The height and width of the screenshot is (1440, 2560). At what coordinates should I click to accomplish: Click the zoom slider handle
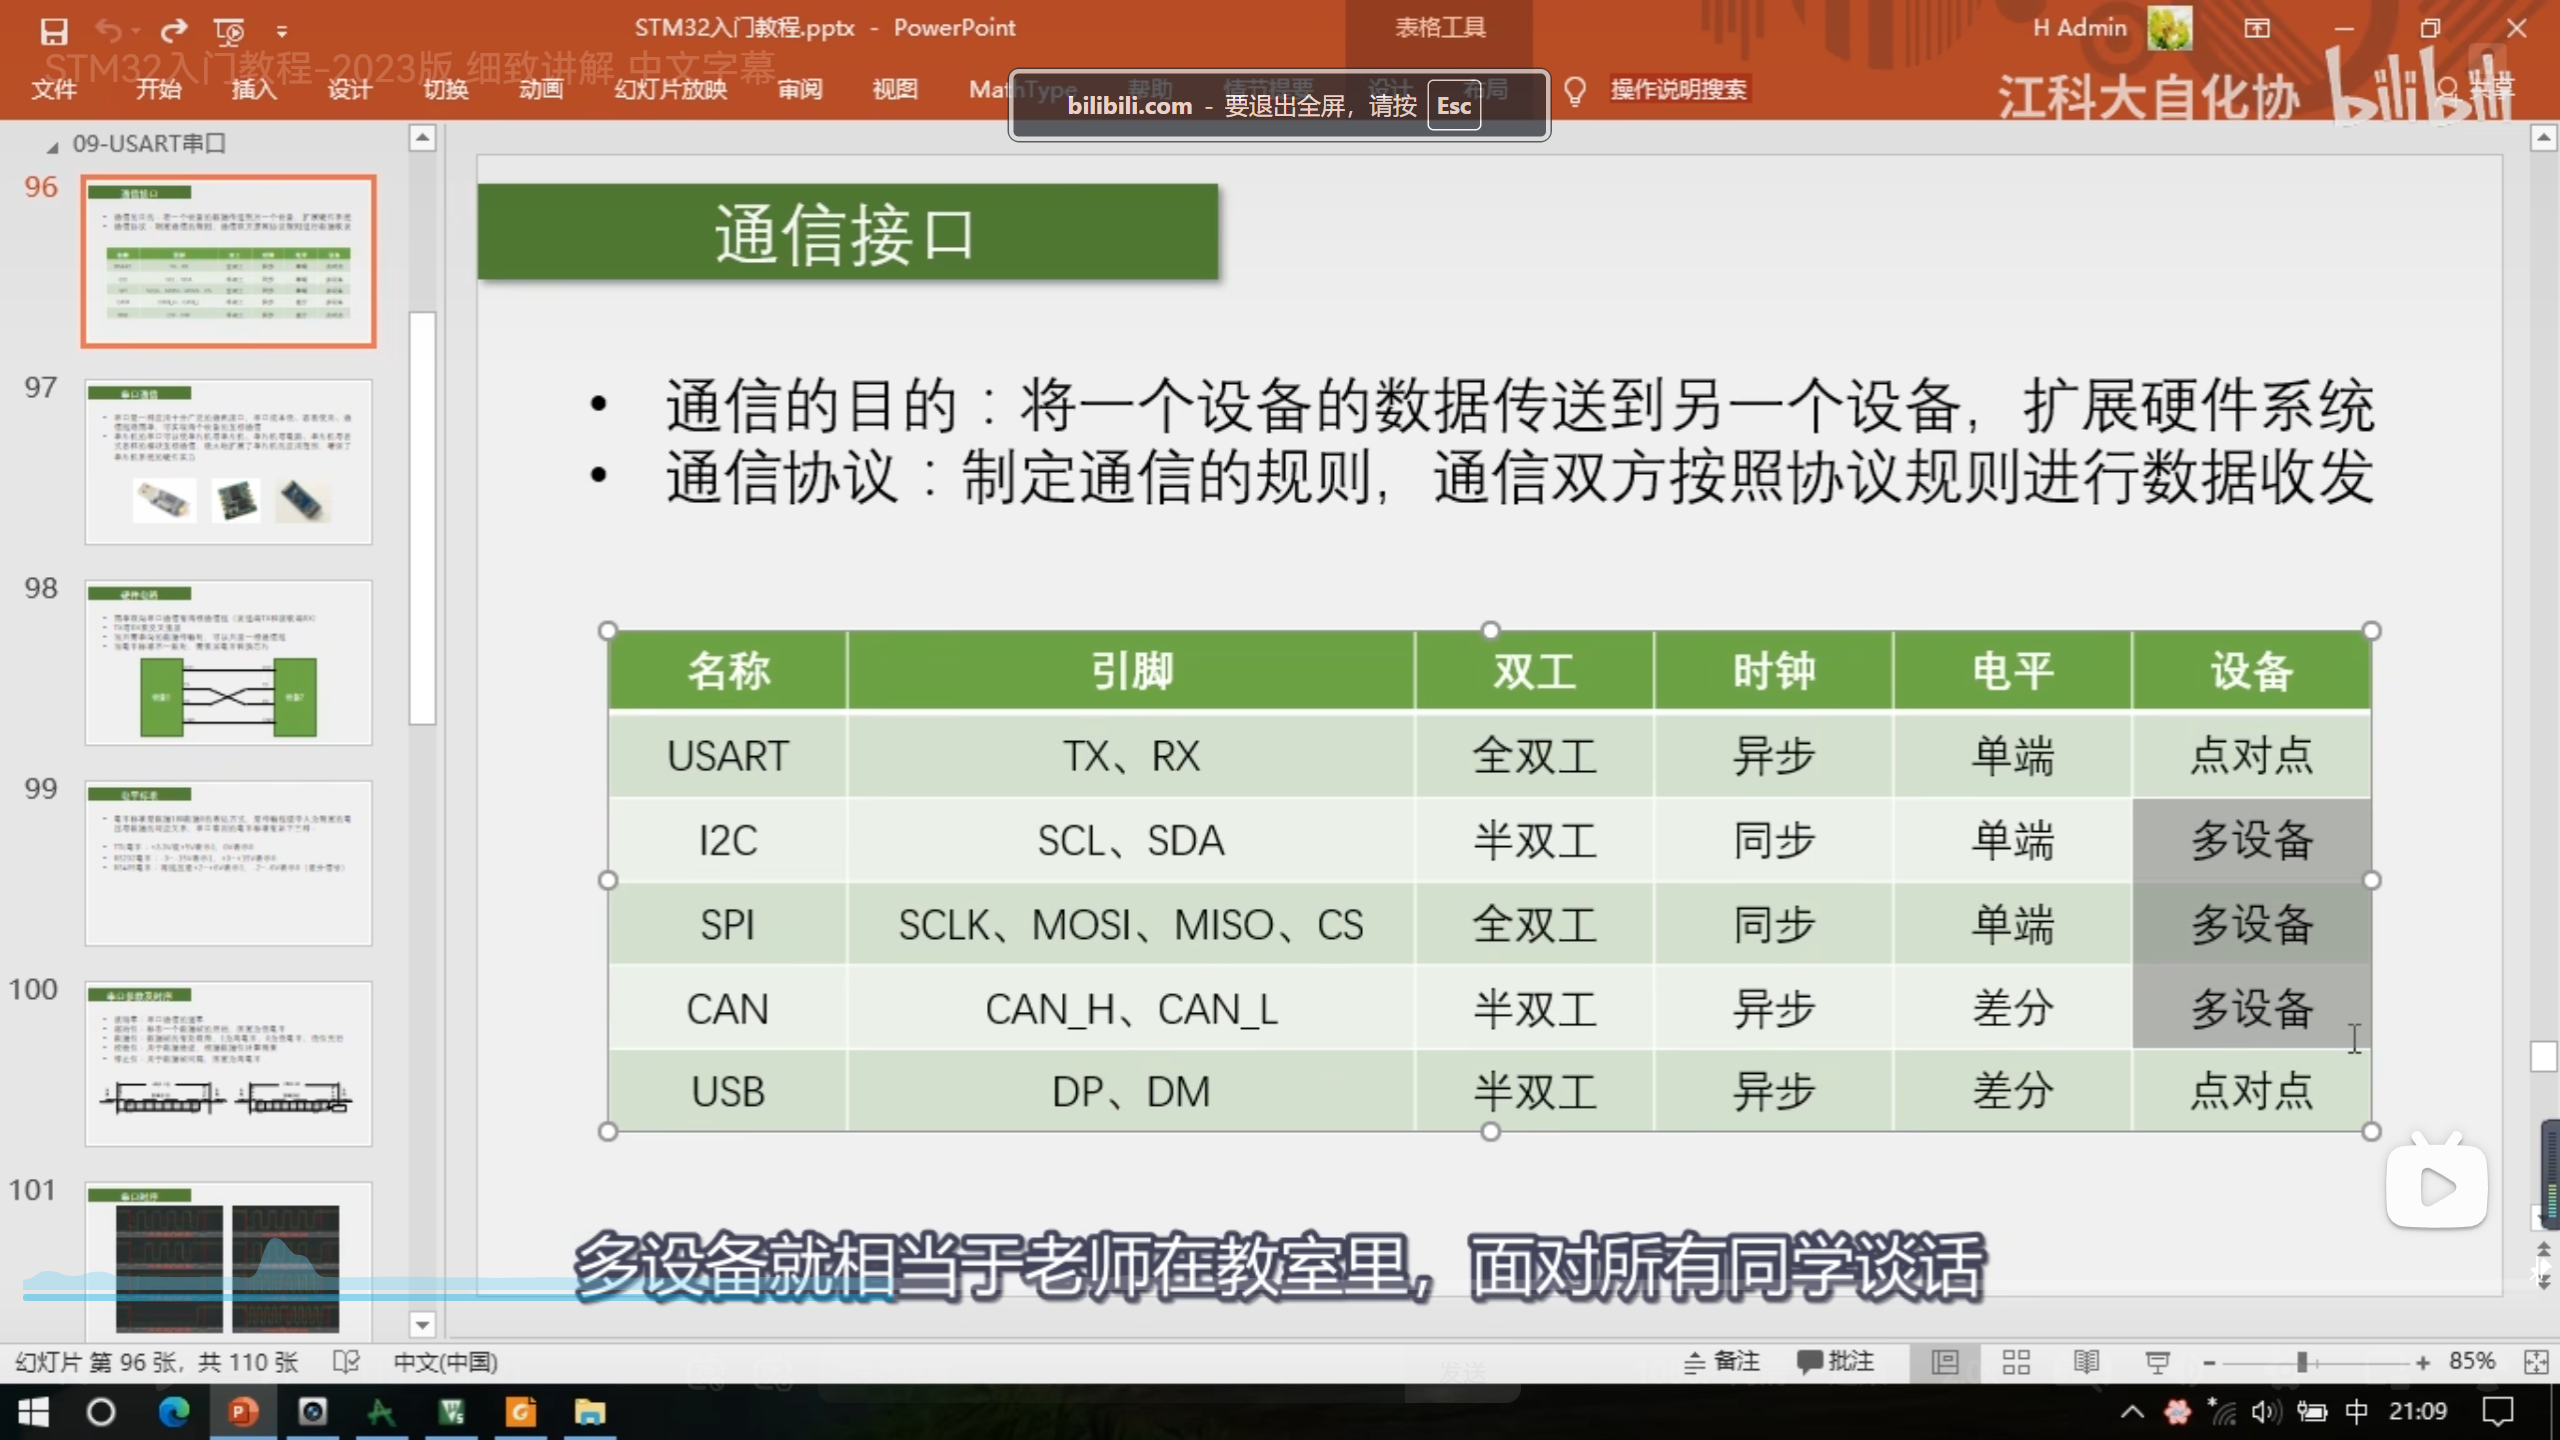tap(2302, 1361)
